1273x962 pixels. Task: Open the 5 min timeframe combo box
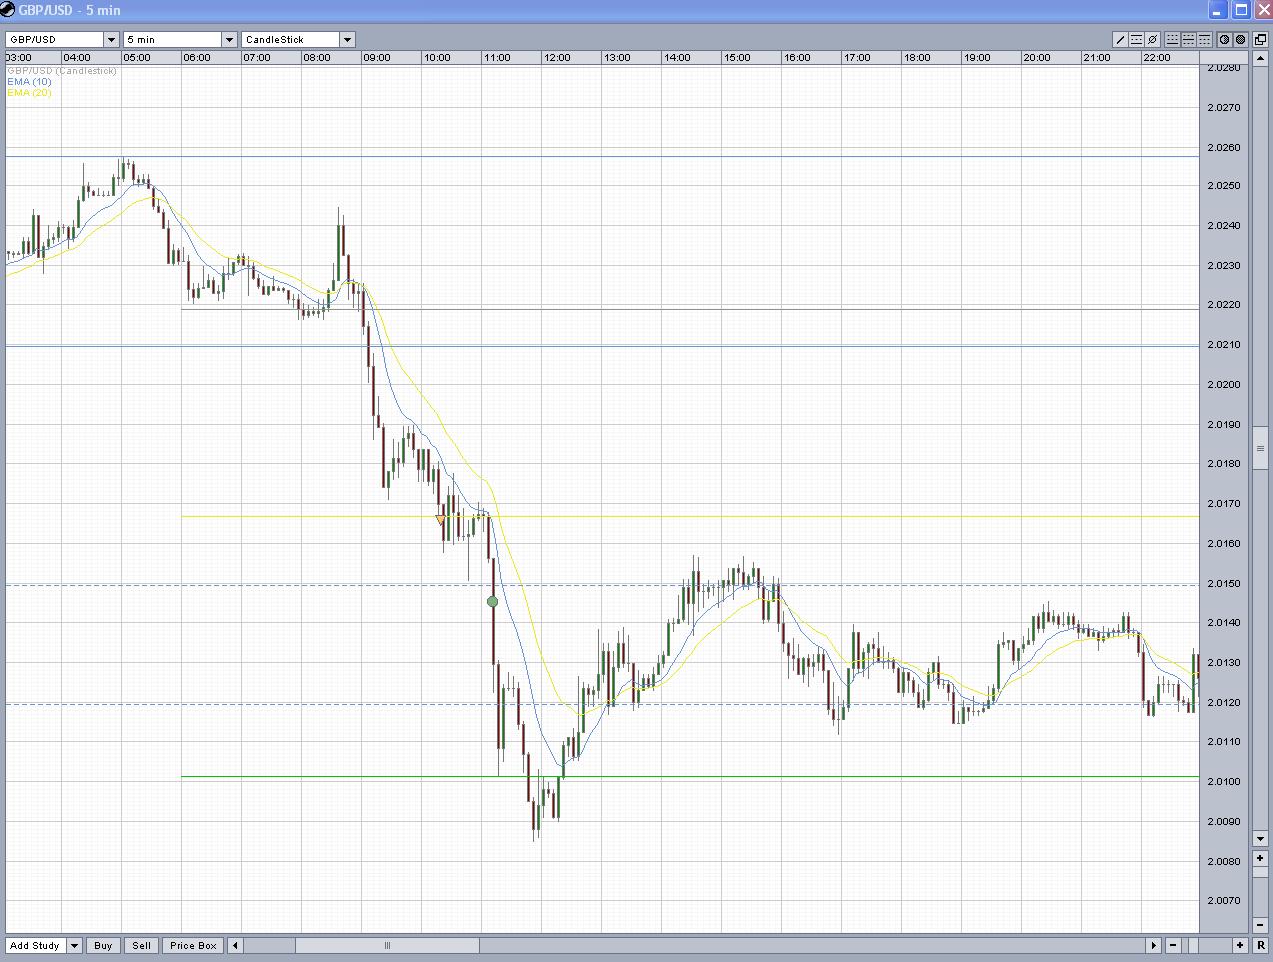click(180, 40)
